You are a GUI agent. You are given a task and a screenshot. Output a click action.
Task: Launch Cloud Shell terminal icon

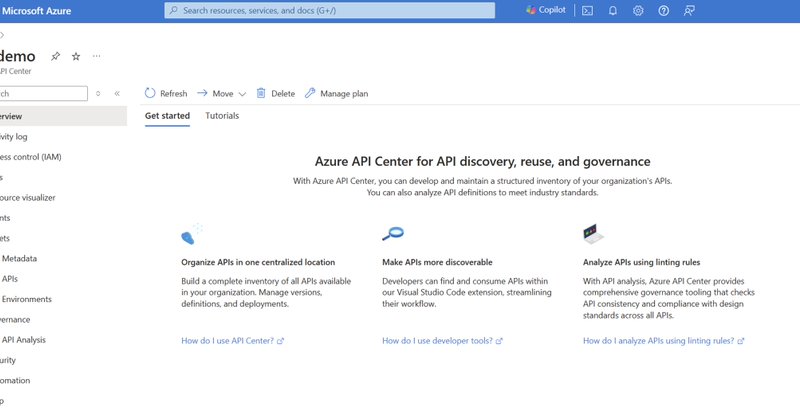pos(587,10)
